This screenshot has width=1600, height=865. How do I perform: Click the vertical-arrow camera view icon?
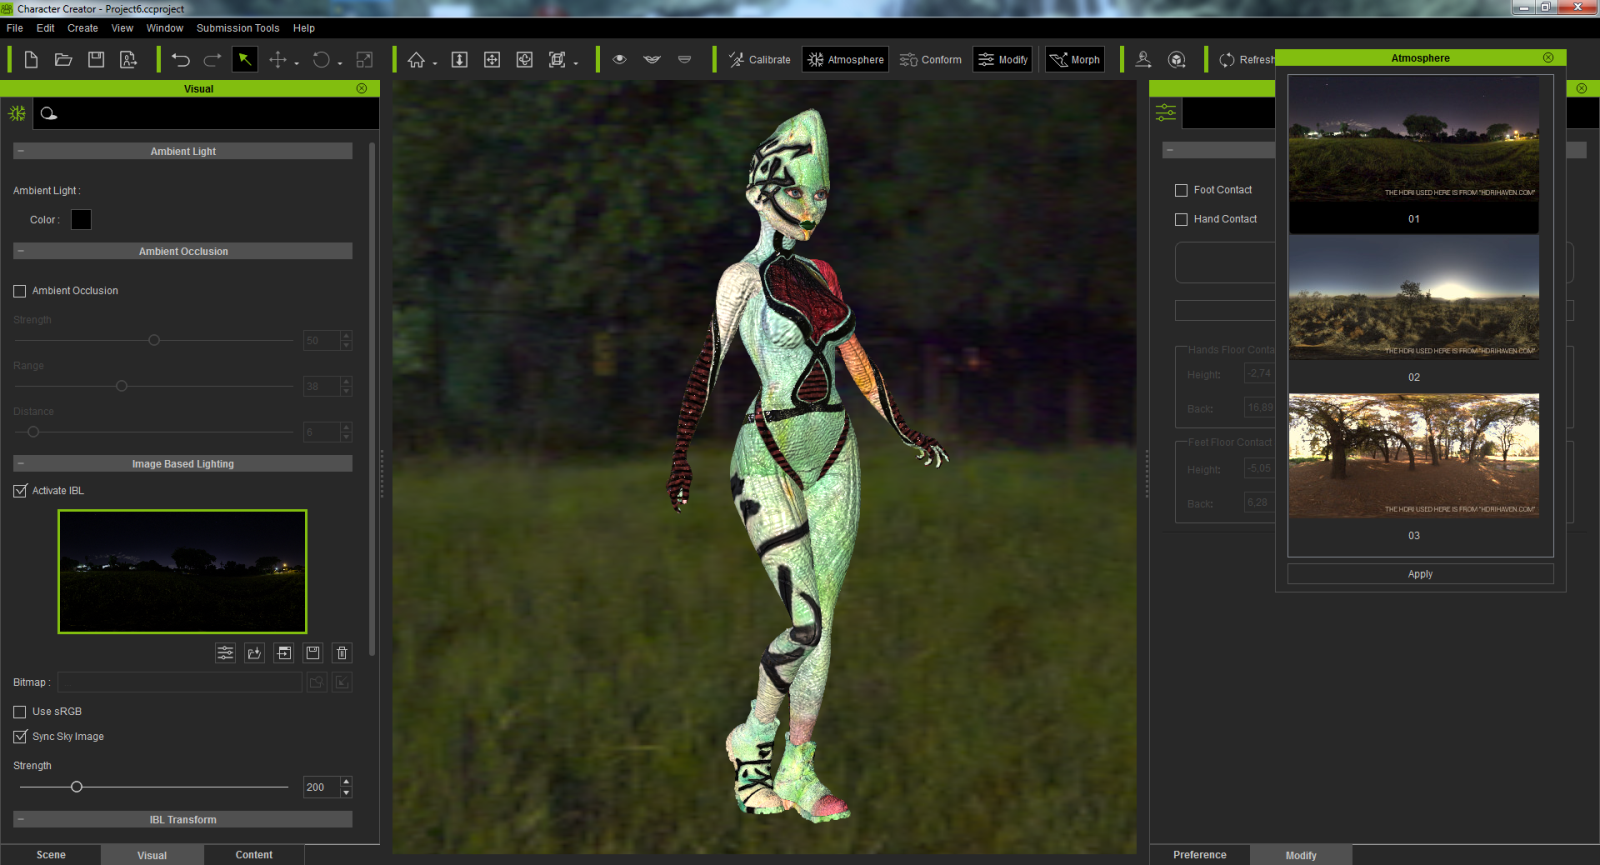[x=459, y=60]
